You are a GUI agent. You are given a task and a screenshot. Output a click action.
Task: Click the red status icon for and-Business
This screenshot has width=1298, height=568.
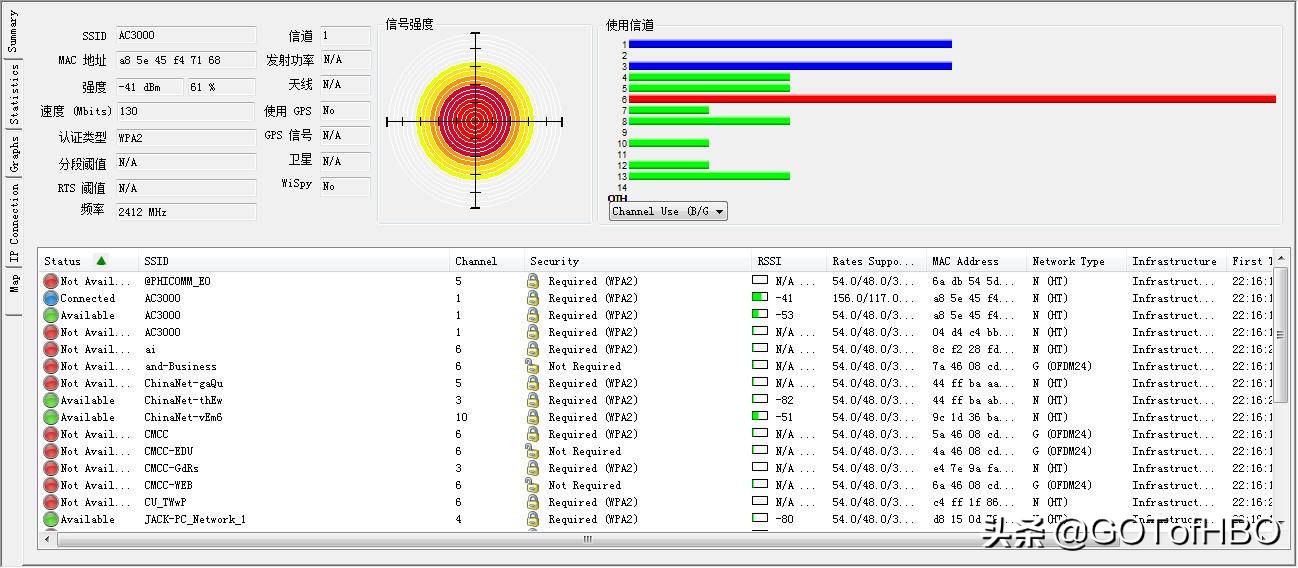(x=51, y=366)
